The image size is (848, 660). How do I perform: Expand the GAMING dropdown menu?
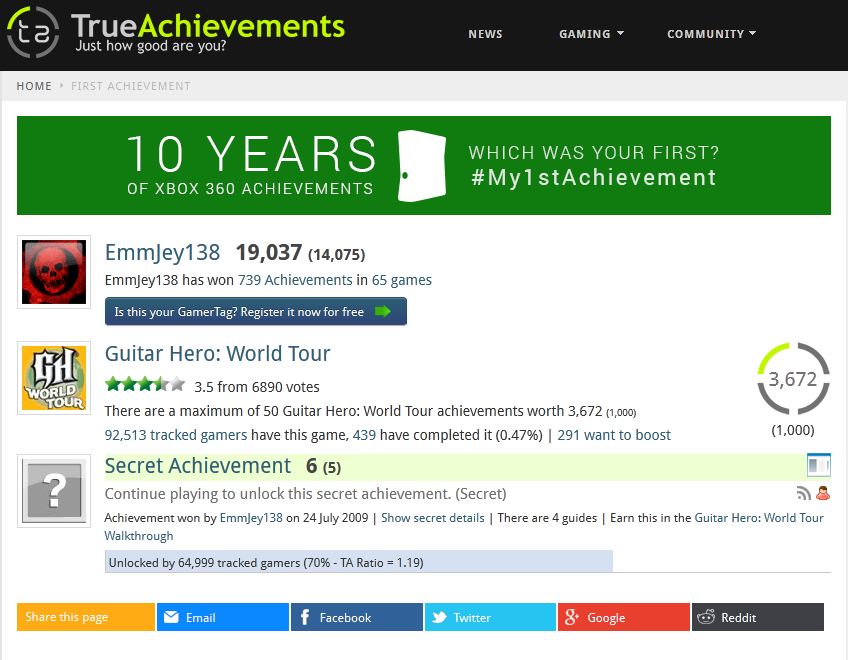591,34
